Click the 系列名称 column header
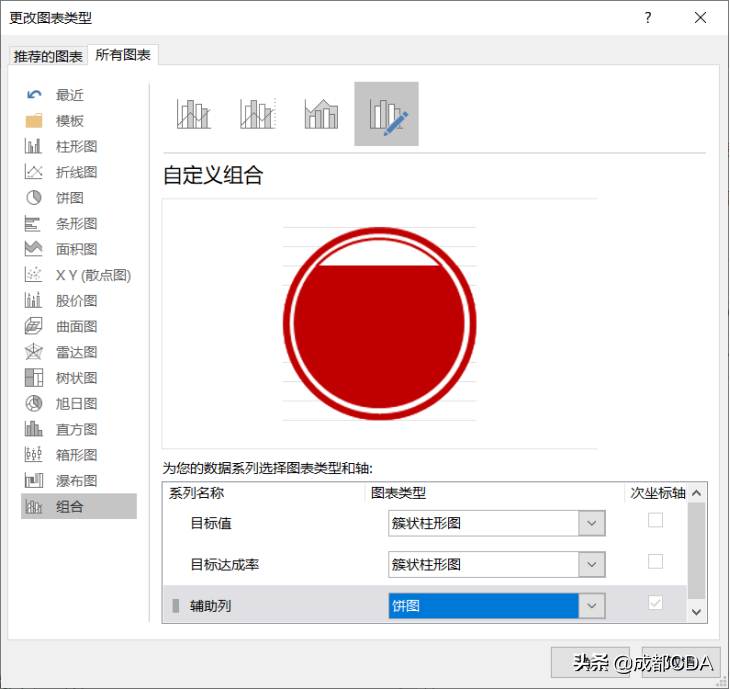Viewport: 730px width, 689px height. pos(196,493)
